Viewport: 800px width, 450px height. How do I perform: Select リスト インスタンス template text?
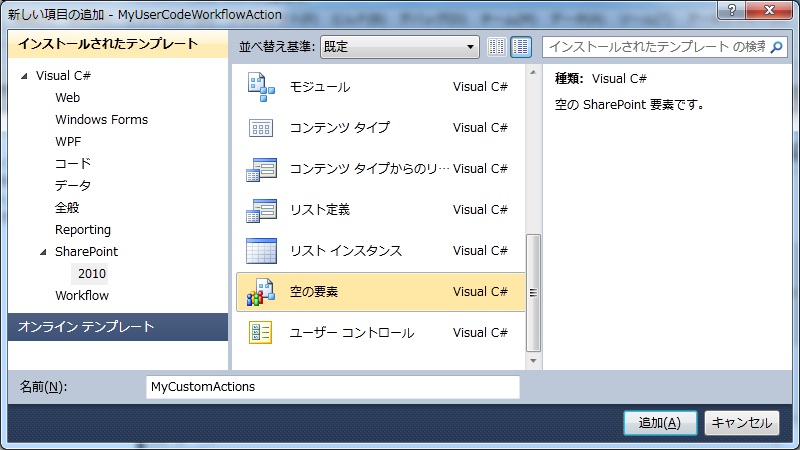[x=346, y=251]
